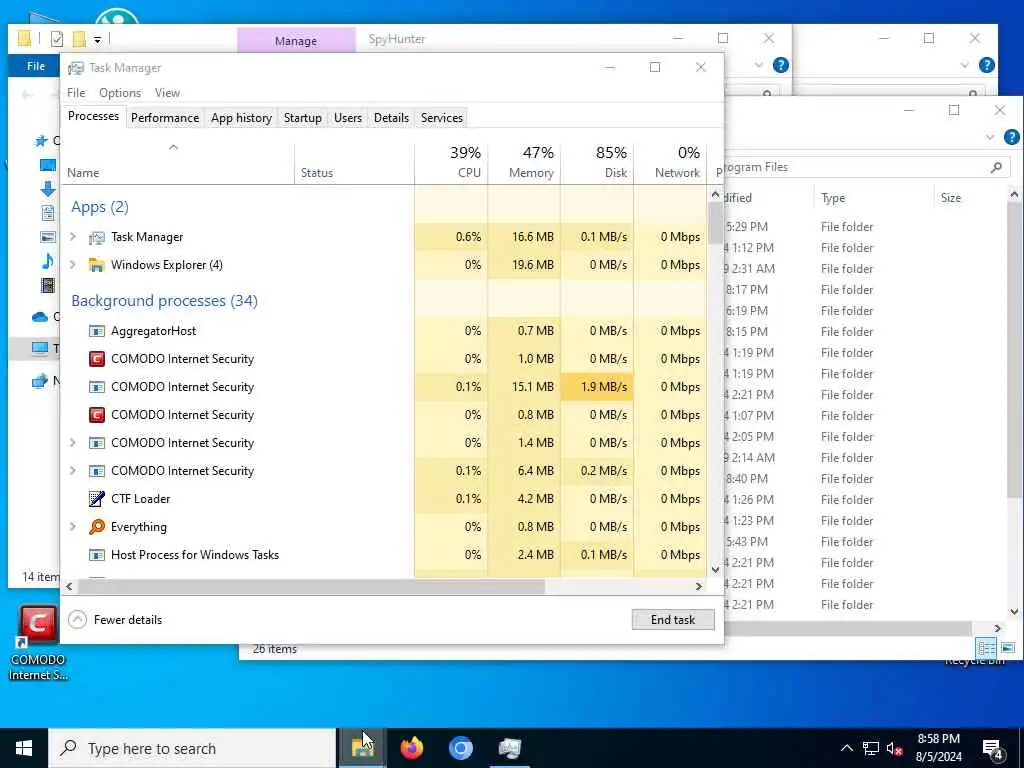Select the Windows Explorer folder icon row
The image size is (1024, 768).
(x=97, y=265)
